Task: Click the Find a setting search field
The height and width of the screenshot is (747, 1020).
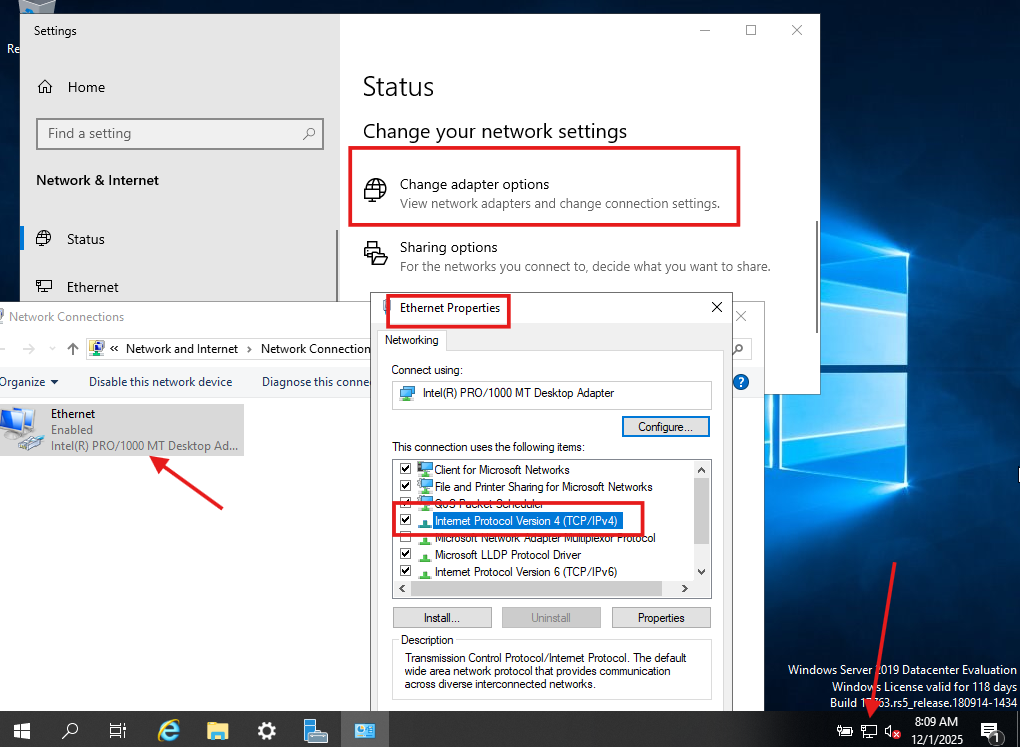Action: point(180,134)
